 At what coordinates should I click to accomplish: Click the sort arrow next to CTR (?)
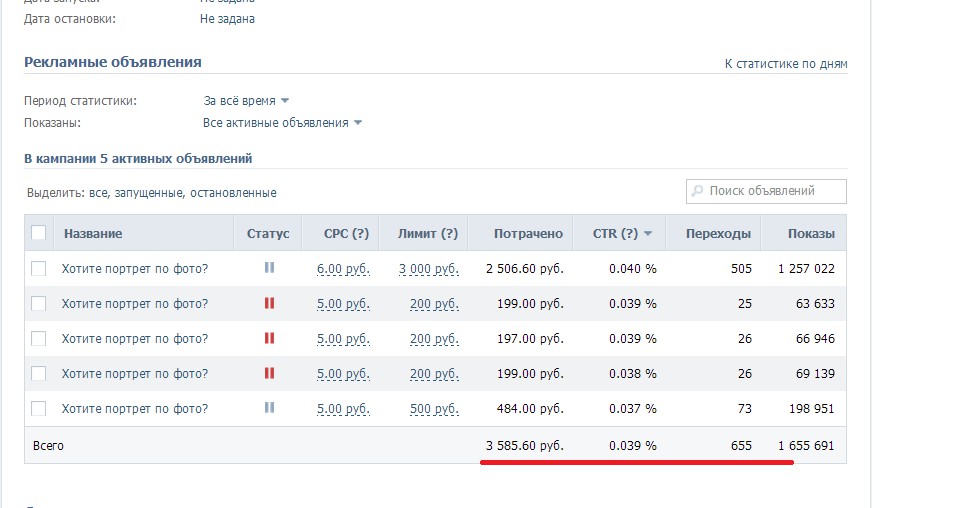tap(648, 234)
